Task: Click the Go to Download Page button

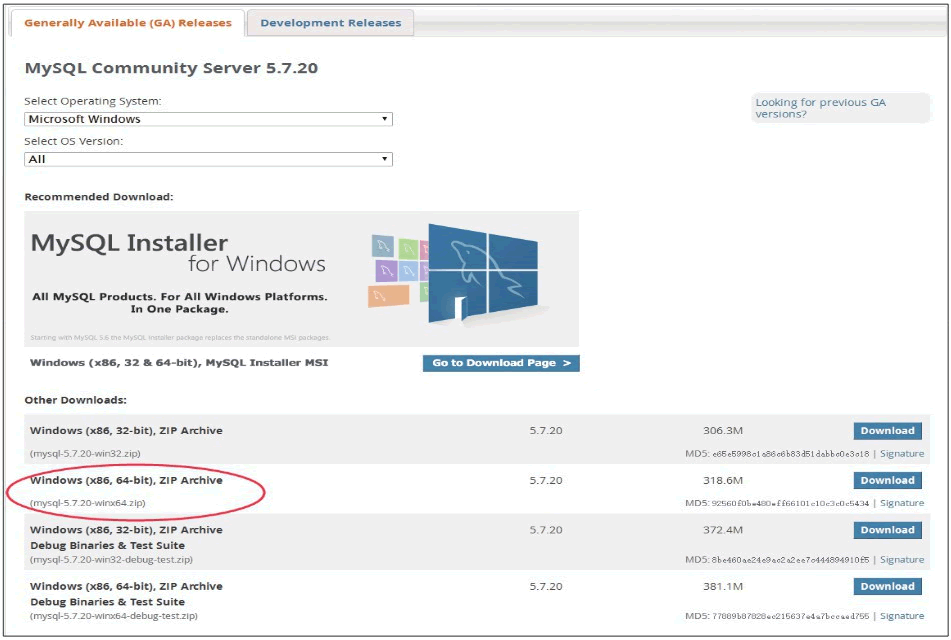Action: (501, 363)
